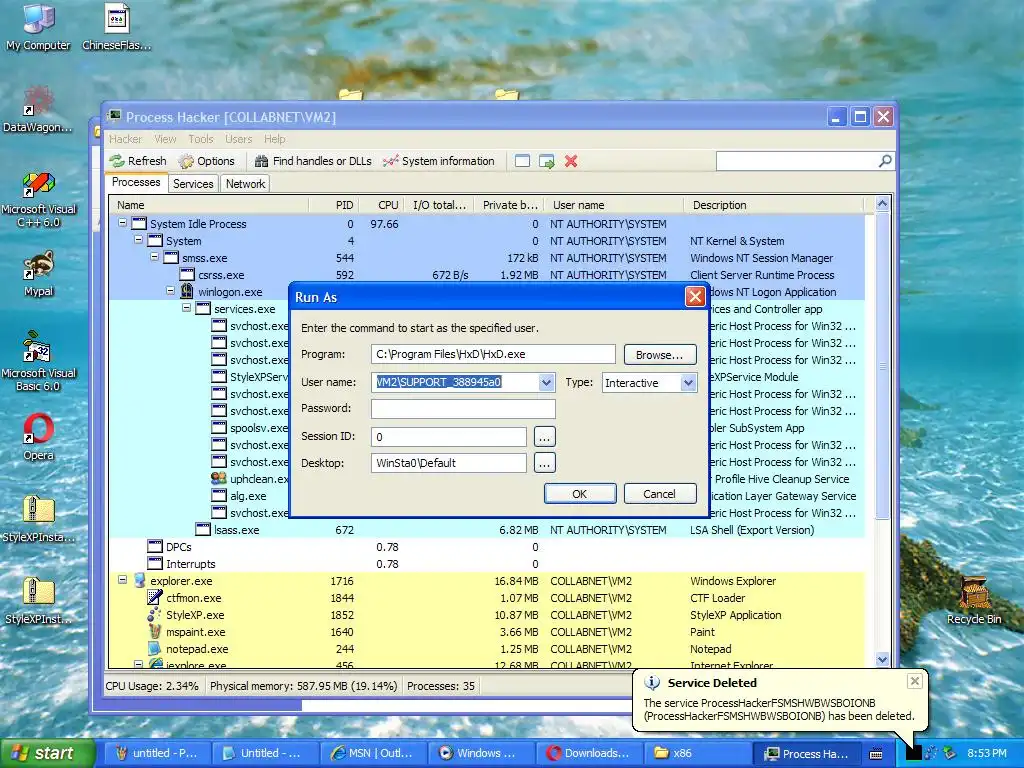The height and width of the screenshot is (768, 1024).
Task: Select the ctfmon.exe process row
Action: (487, 598)
